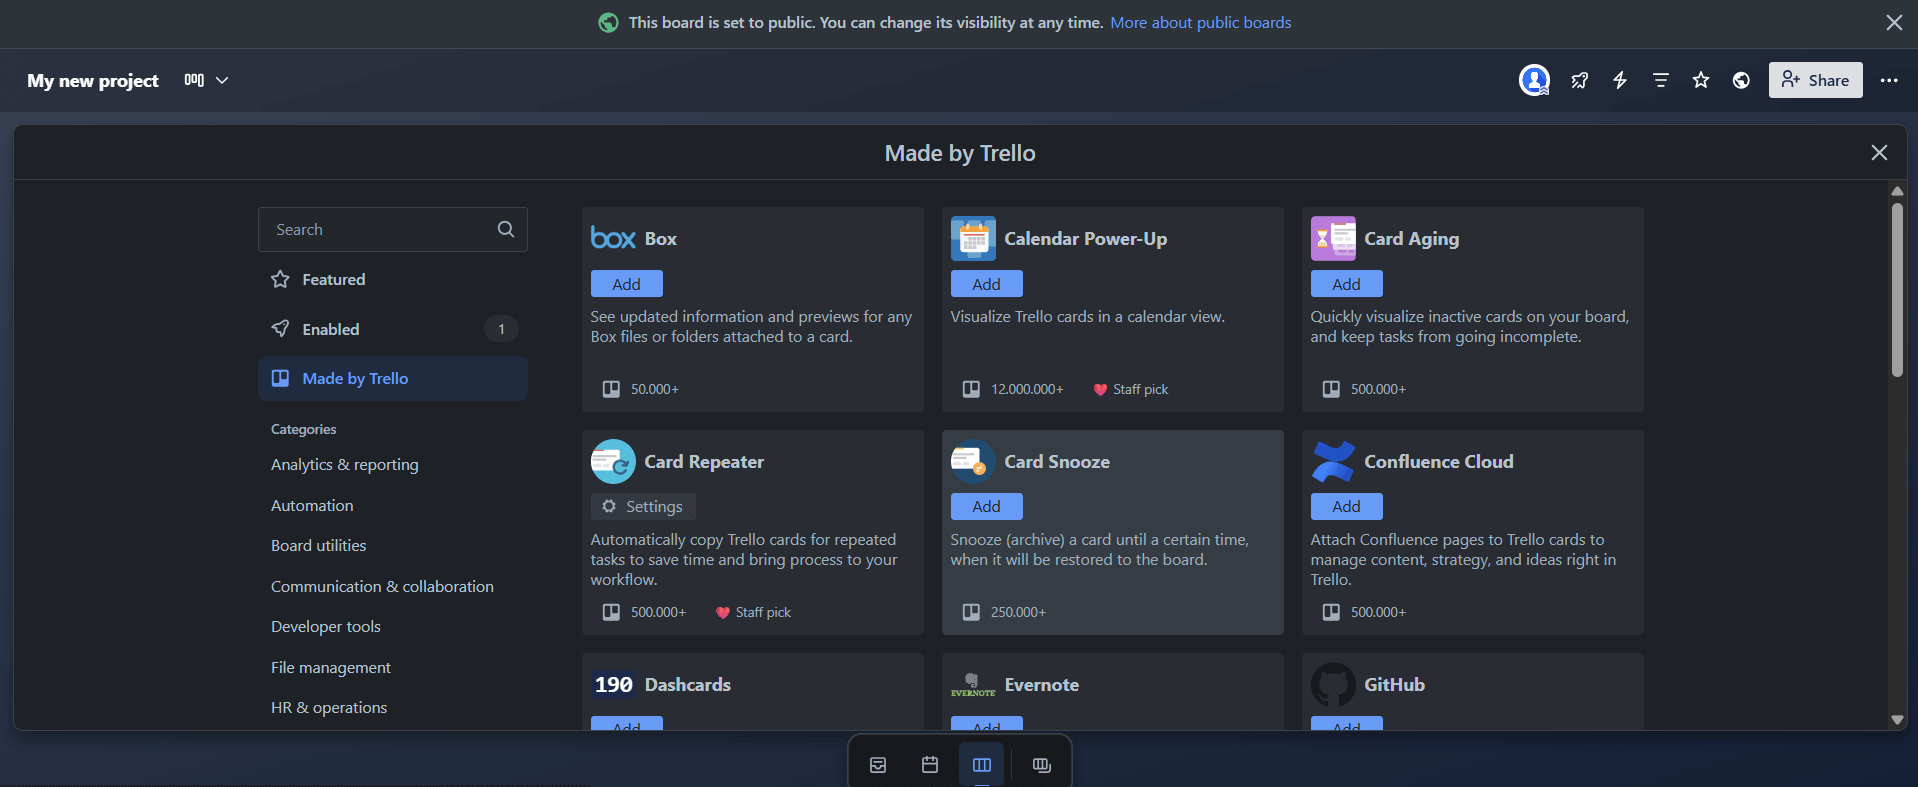Click the GitHub title
Screen dimensions: 1918x787
(1394, 684)
